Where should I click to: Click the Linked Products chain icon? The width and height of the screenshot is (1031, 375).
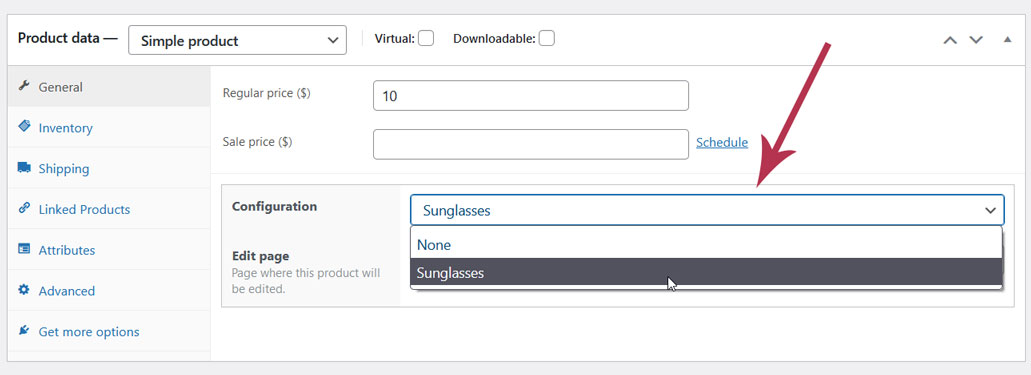coord(24,208)
